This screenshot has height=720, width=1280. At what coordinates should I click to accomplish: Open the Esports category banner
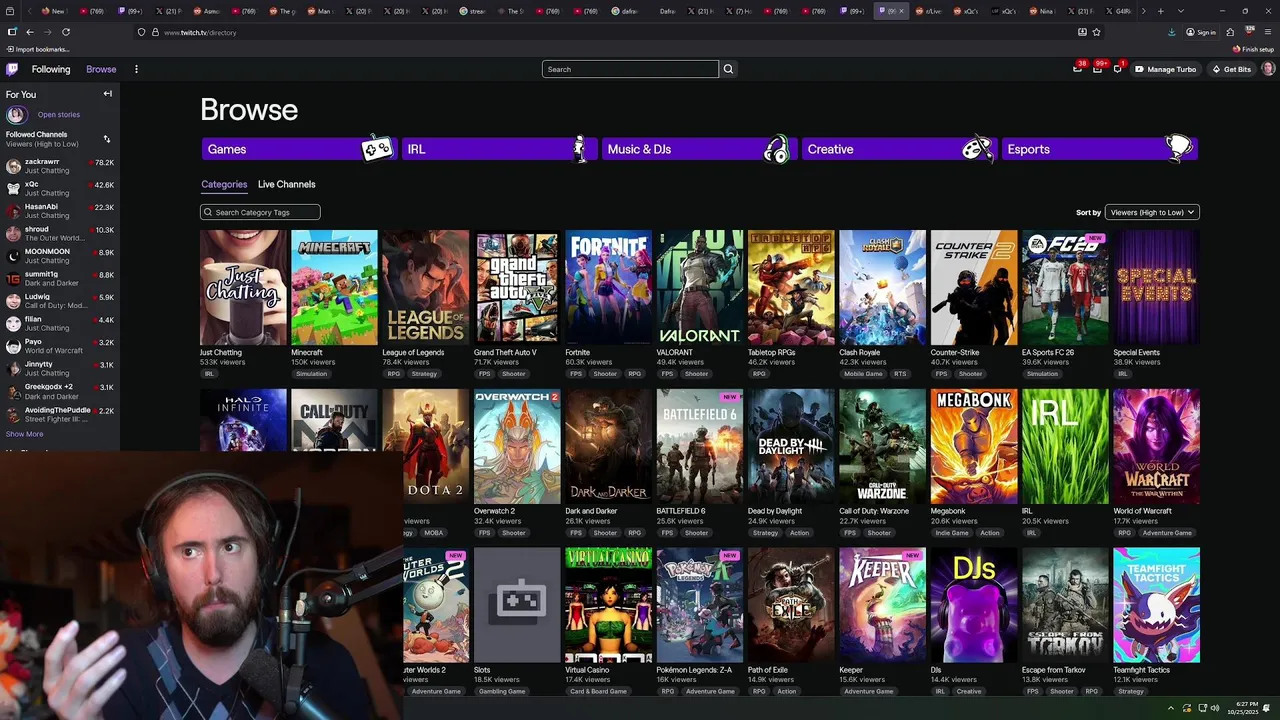click(x=1098, y=149)
